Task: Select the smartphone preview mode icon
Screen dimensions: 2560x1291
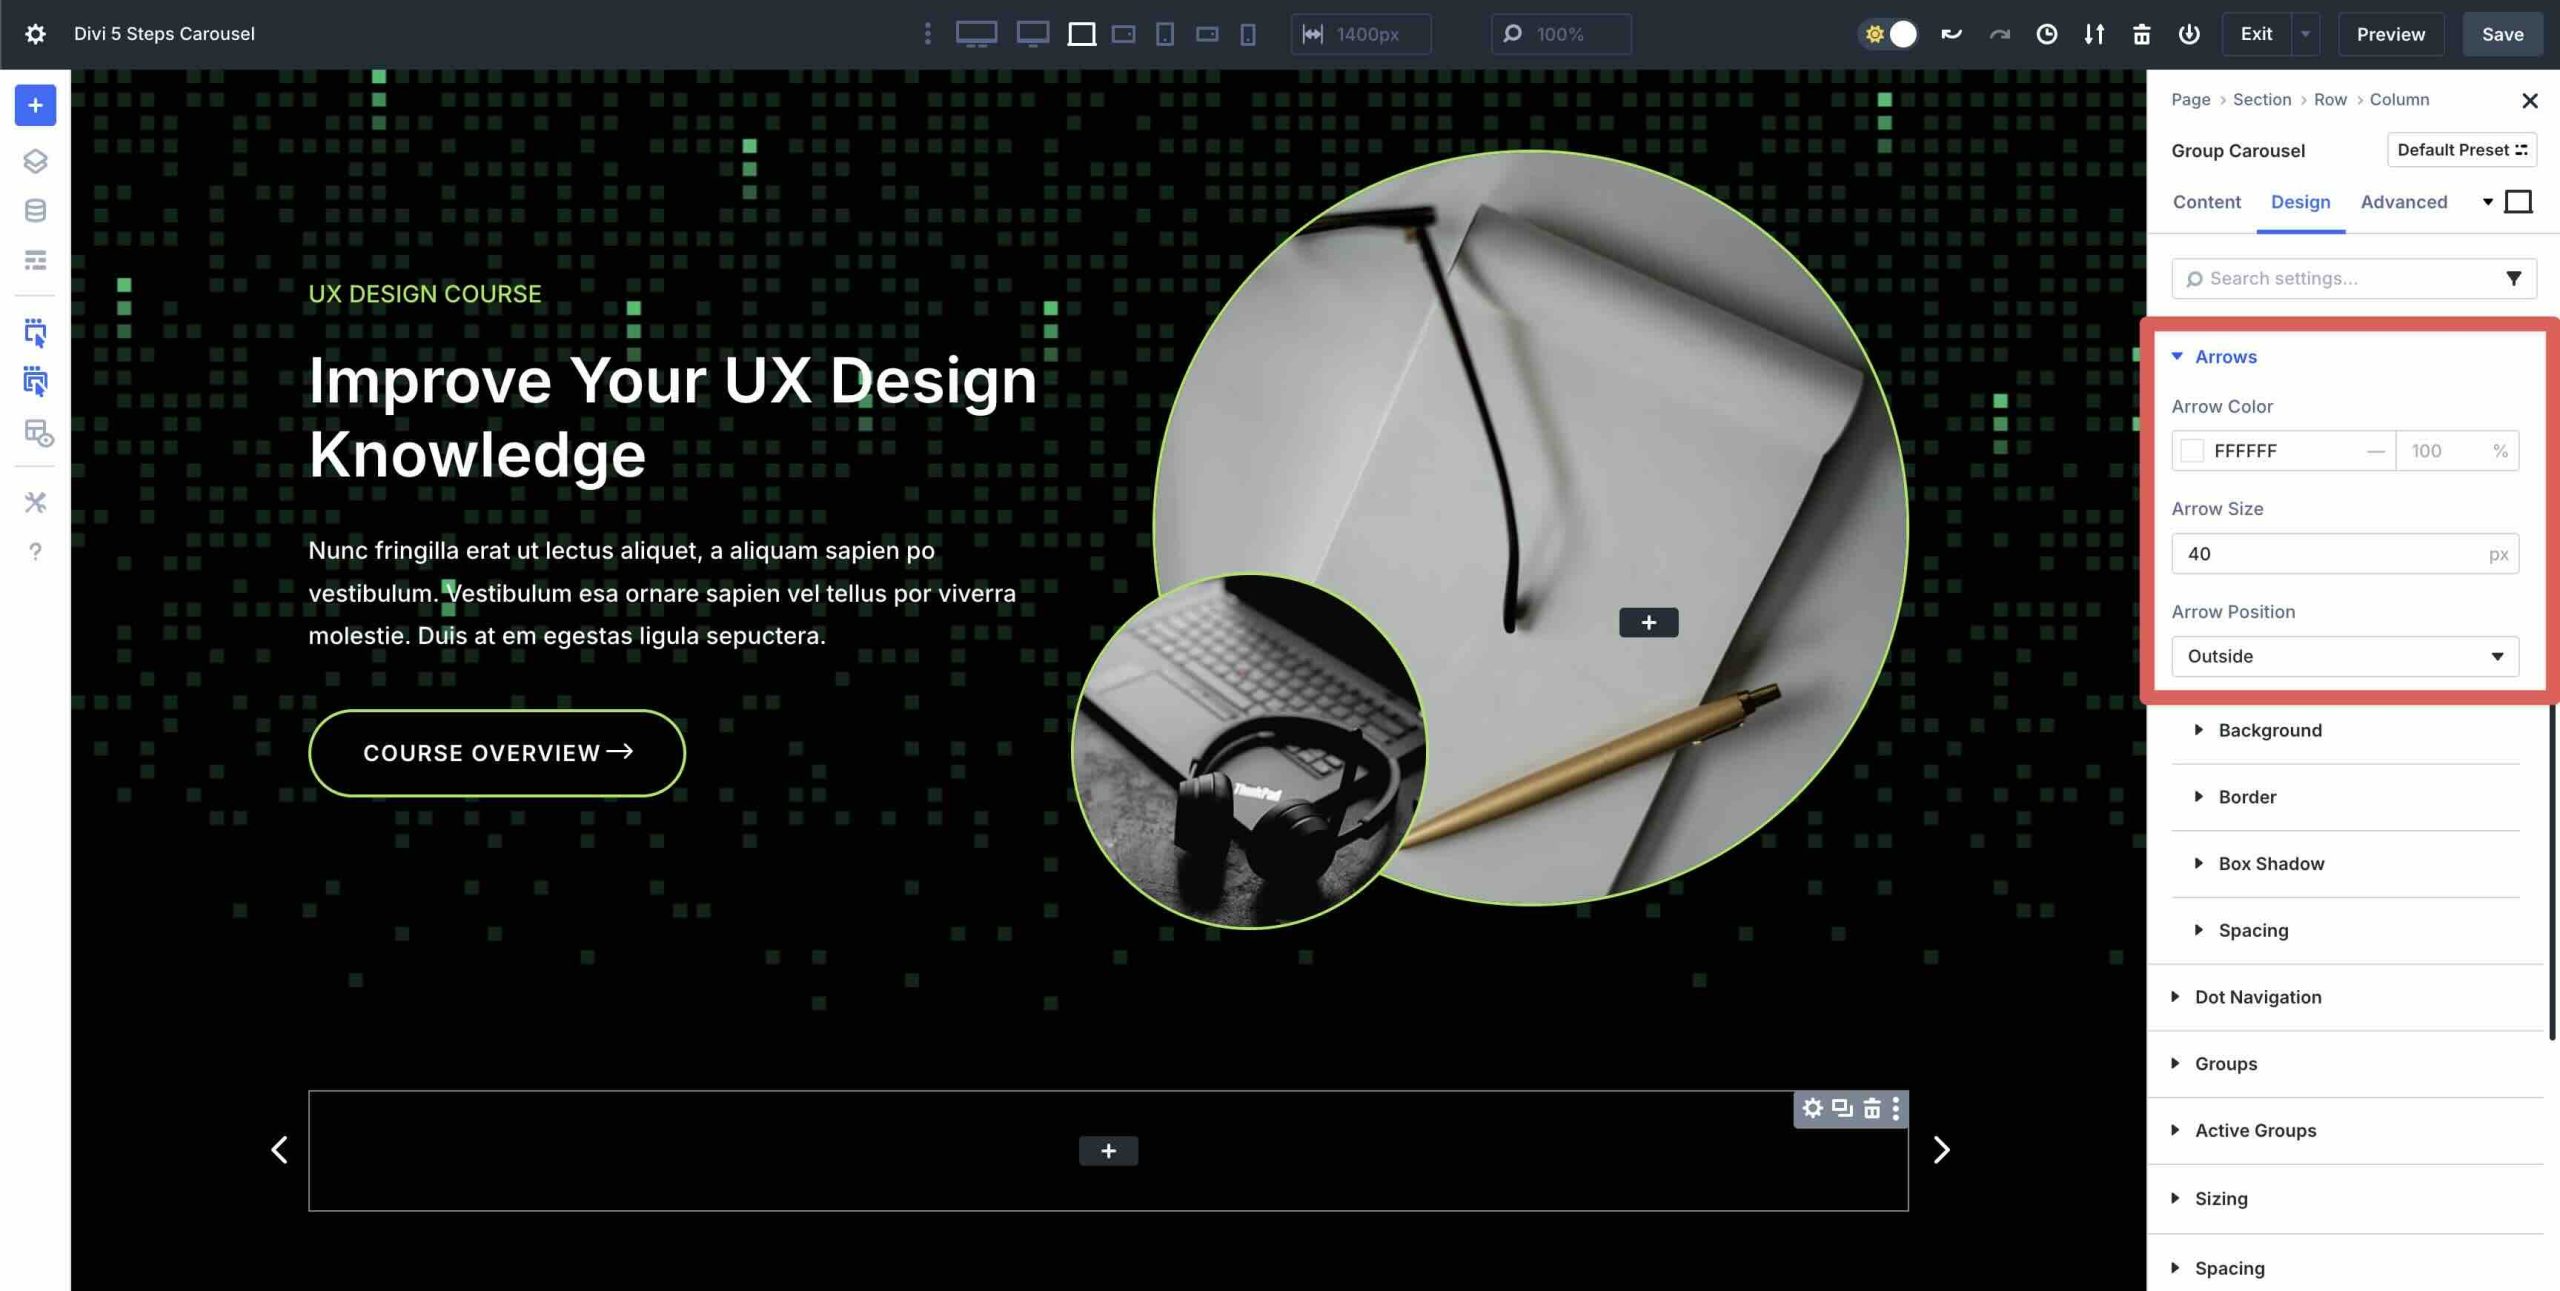Action: [1249, 34]
